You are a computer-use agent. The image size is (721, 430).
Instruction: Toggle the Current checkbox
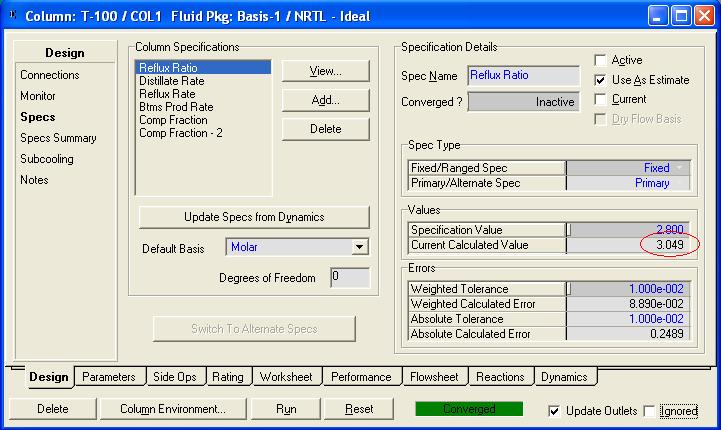[601, 100]
